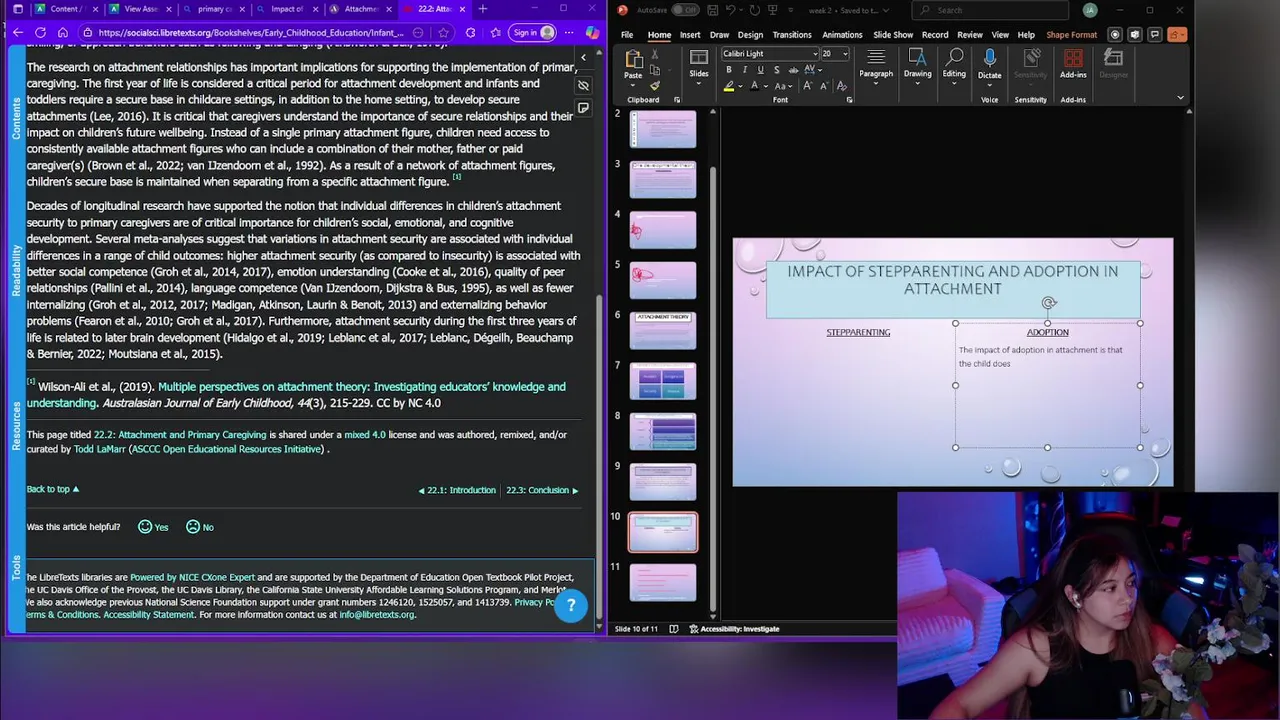Click LibreTexts help question mark bubble
1280x720 pixels.
(x=571, y=605)
